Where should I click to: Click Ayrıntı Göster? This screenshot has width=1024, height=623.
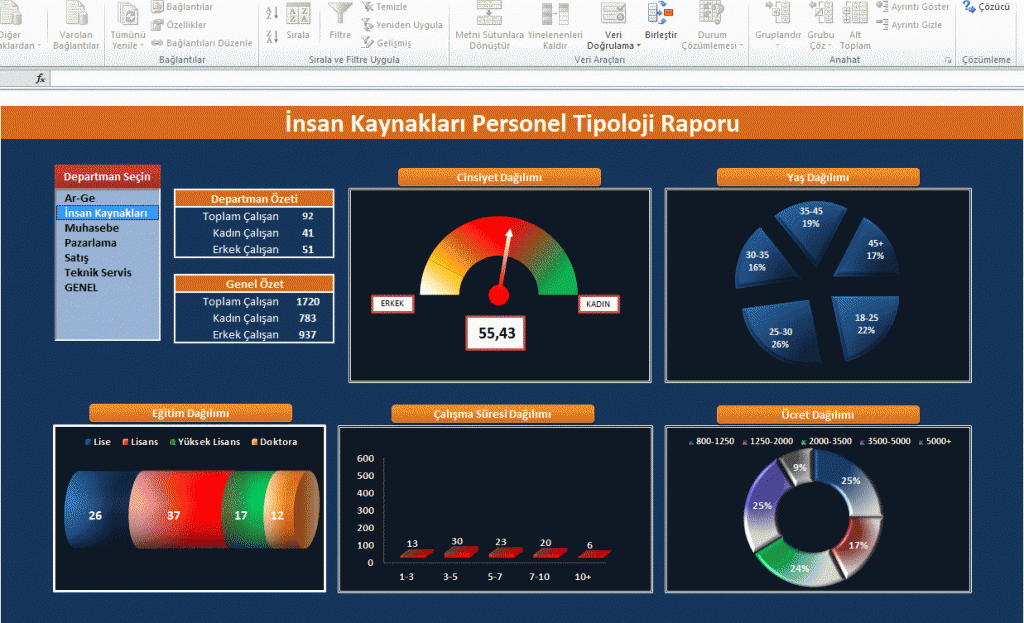pos(913,7)
